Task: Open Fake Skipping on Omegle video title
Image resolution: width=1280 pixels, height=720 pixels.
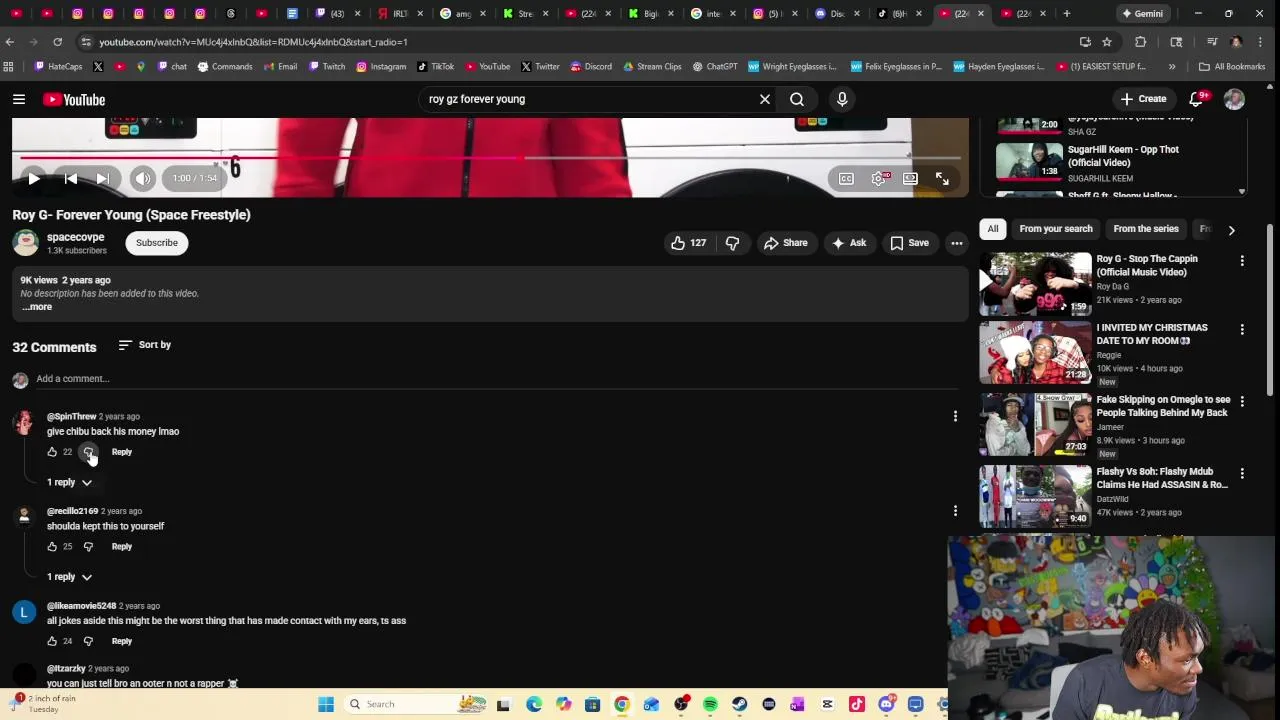Action: pyautogui.click(x=1163, y=406)
